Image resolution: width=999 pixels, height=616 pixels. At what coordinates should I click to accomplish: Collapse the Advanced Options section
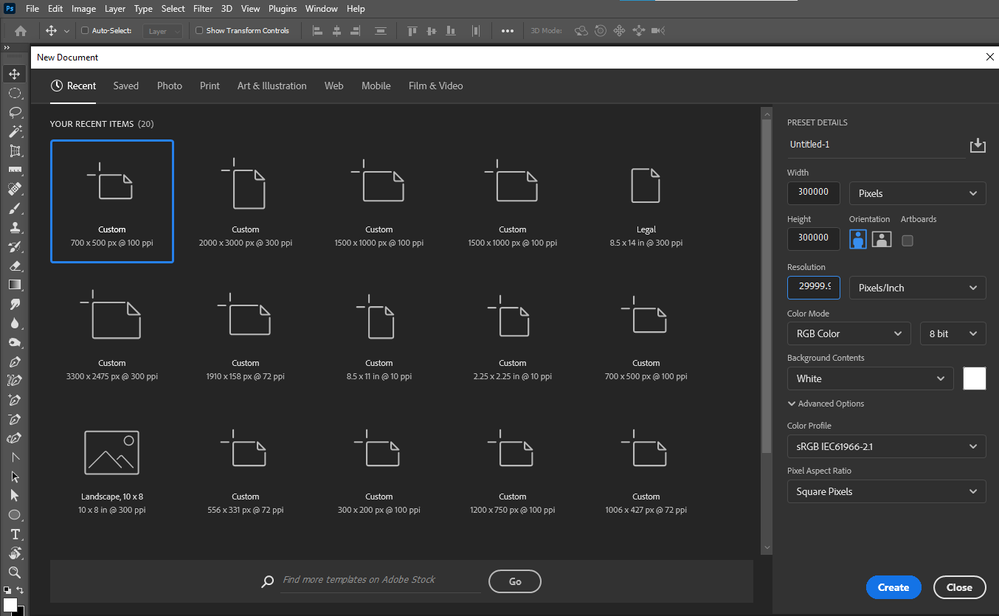pos(826,404)
